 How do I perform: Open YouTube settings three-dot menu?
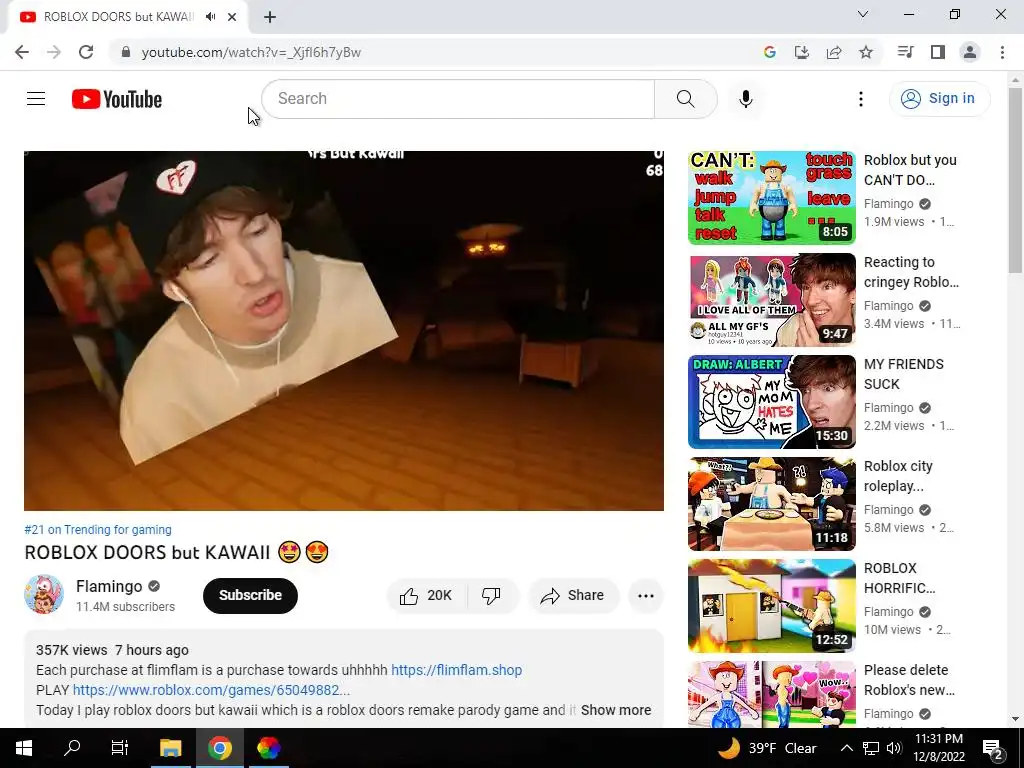(x=861, y=99)
